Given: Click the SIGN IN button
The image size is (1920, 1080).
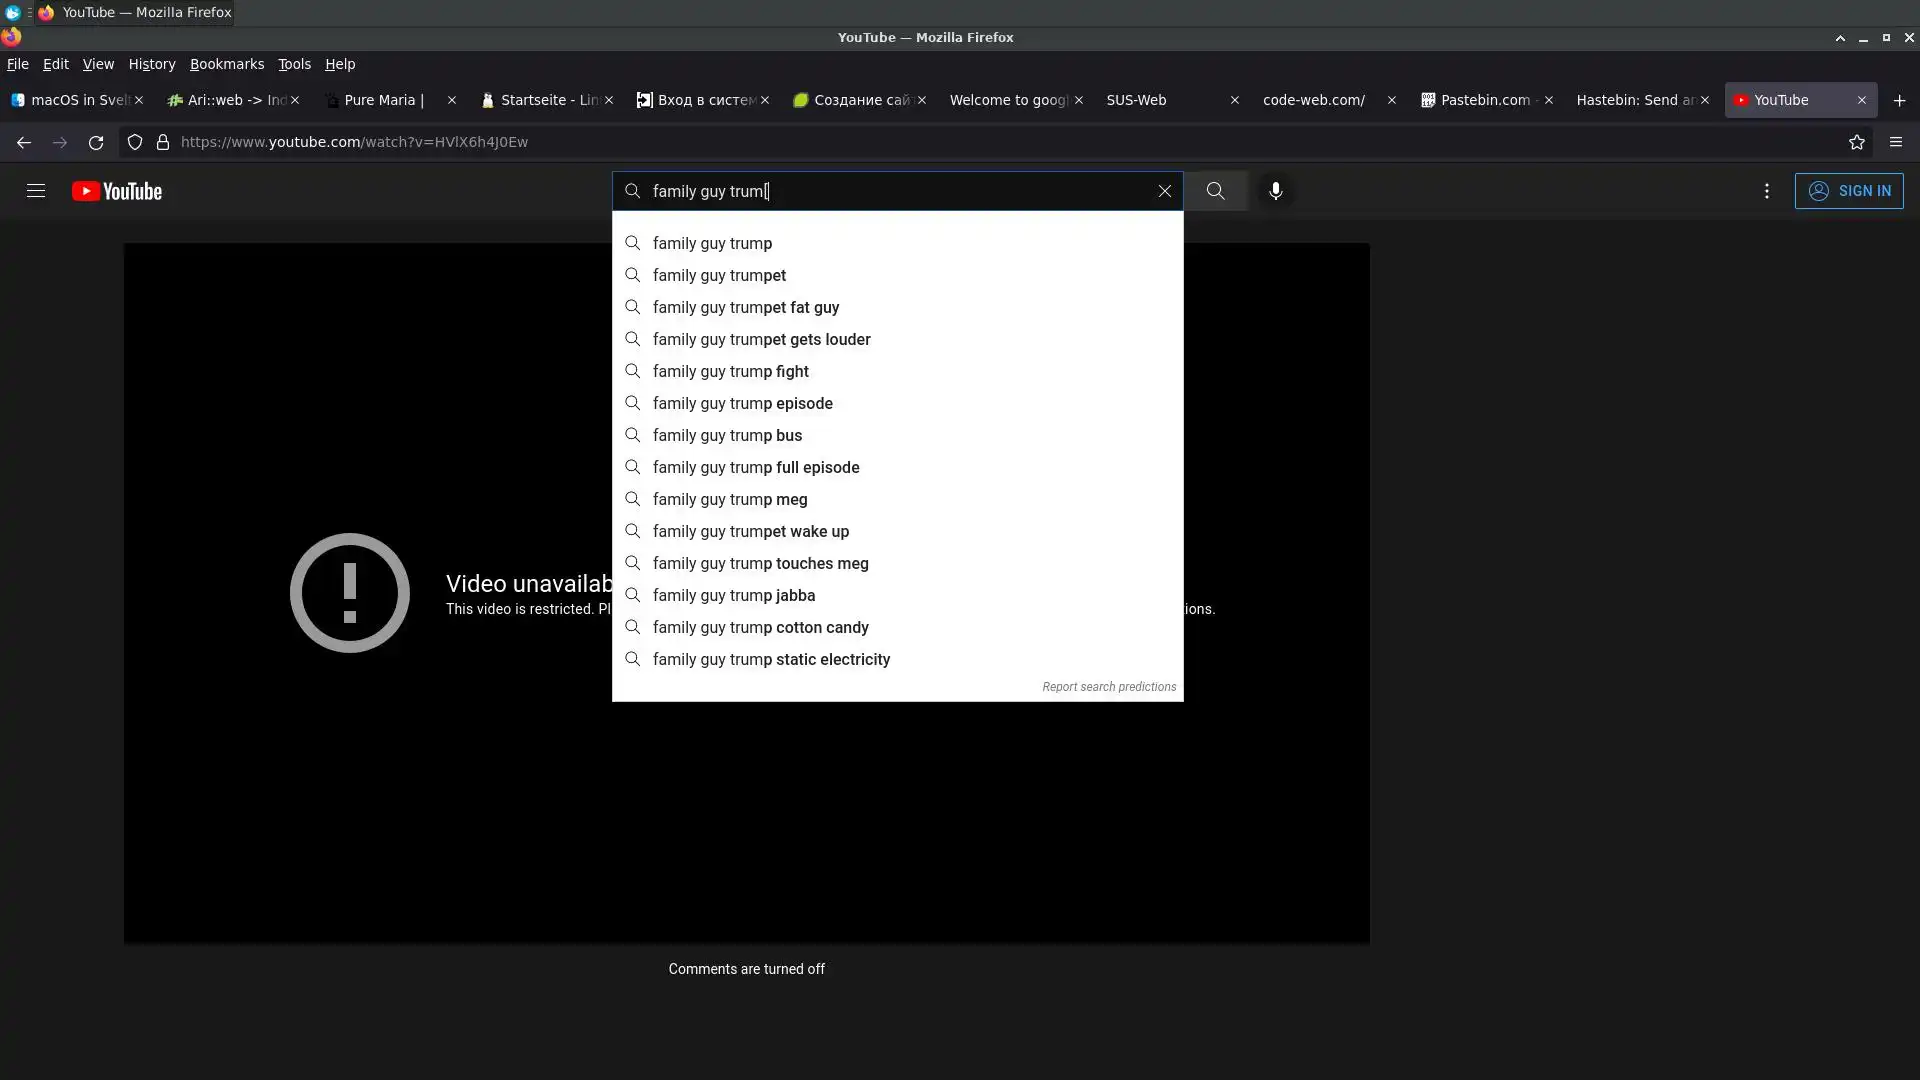Looking at the screenshot, I should (x=1848, y=191).
